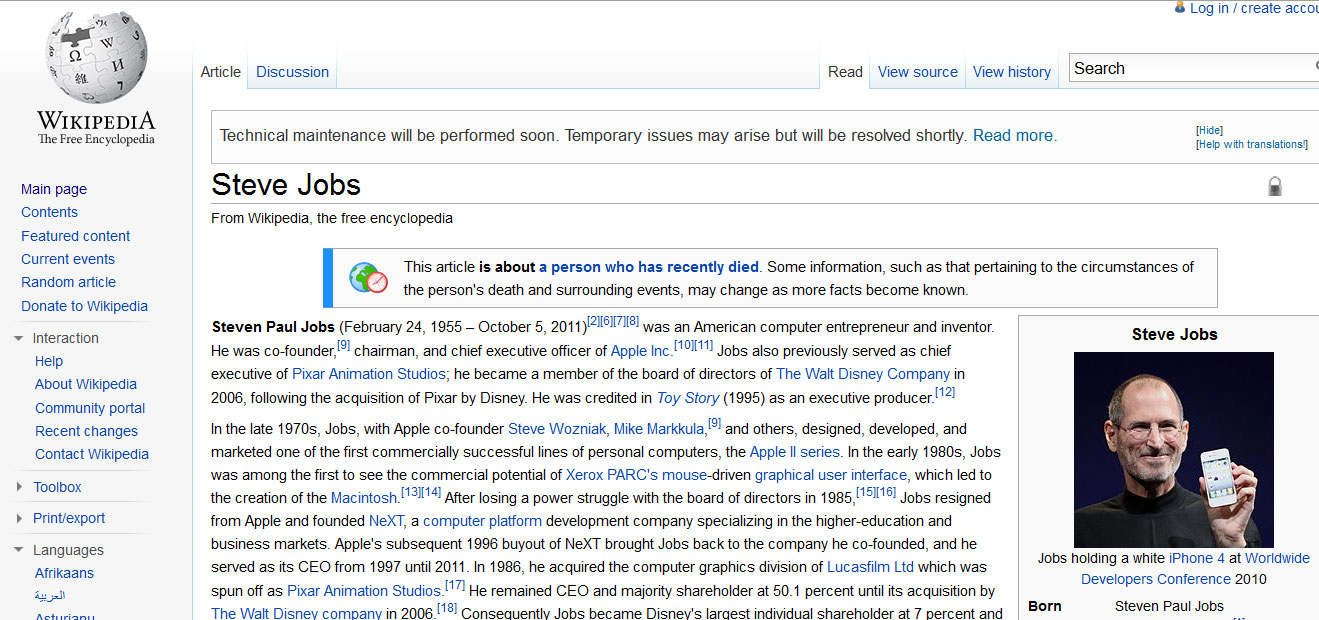
Task: Expand the Toolbox sidebar section
Action: pos(19,487)
